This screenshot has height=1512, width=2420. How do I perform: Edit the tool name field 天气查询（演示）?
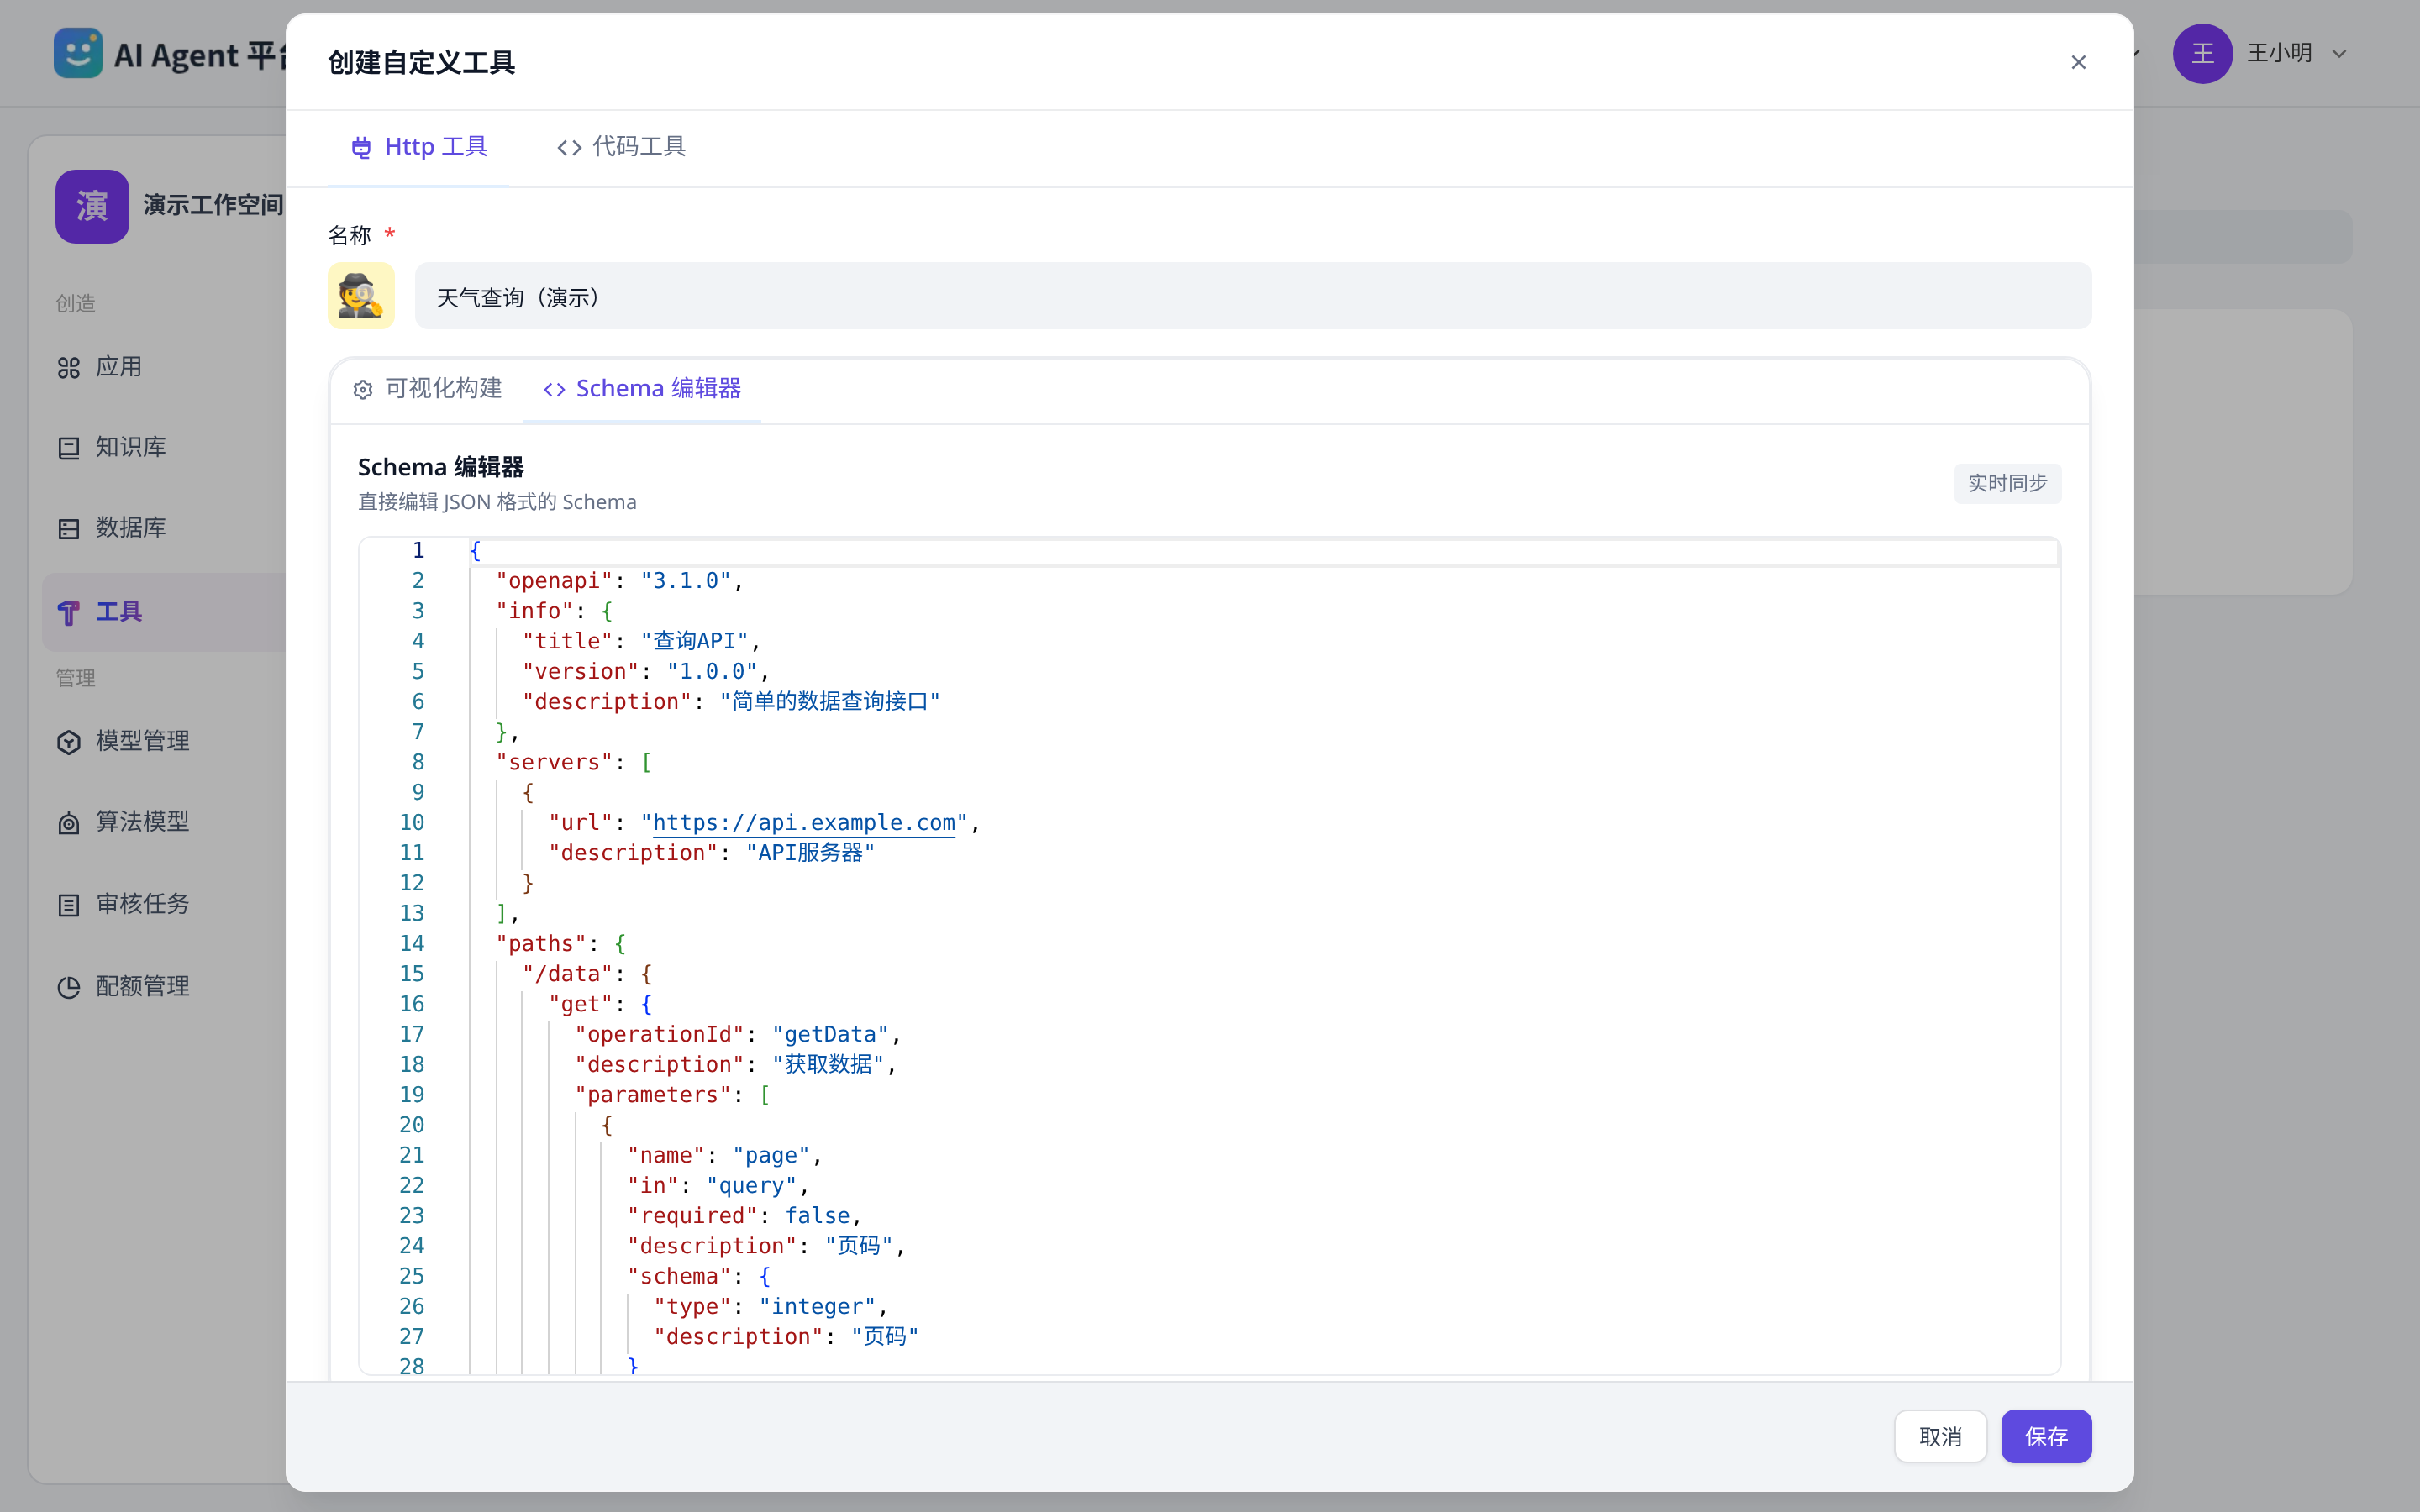point(1253,296)
